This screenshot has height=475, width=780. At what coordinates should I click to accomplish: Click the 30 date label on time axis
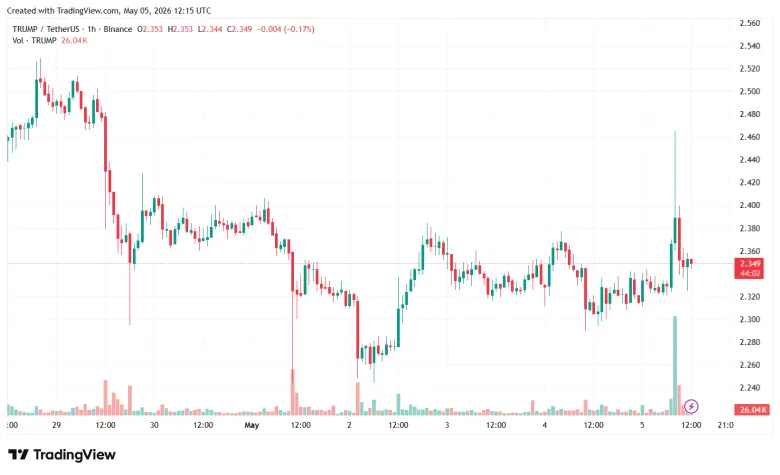(x=154, y=425)
